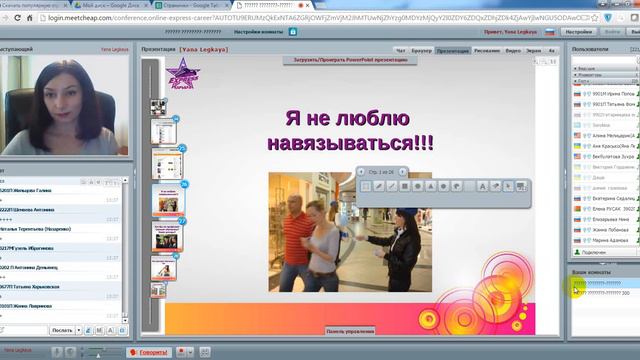Select user Марина Адамова in list

point(606,240)
